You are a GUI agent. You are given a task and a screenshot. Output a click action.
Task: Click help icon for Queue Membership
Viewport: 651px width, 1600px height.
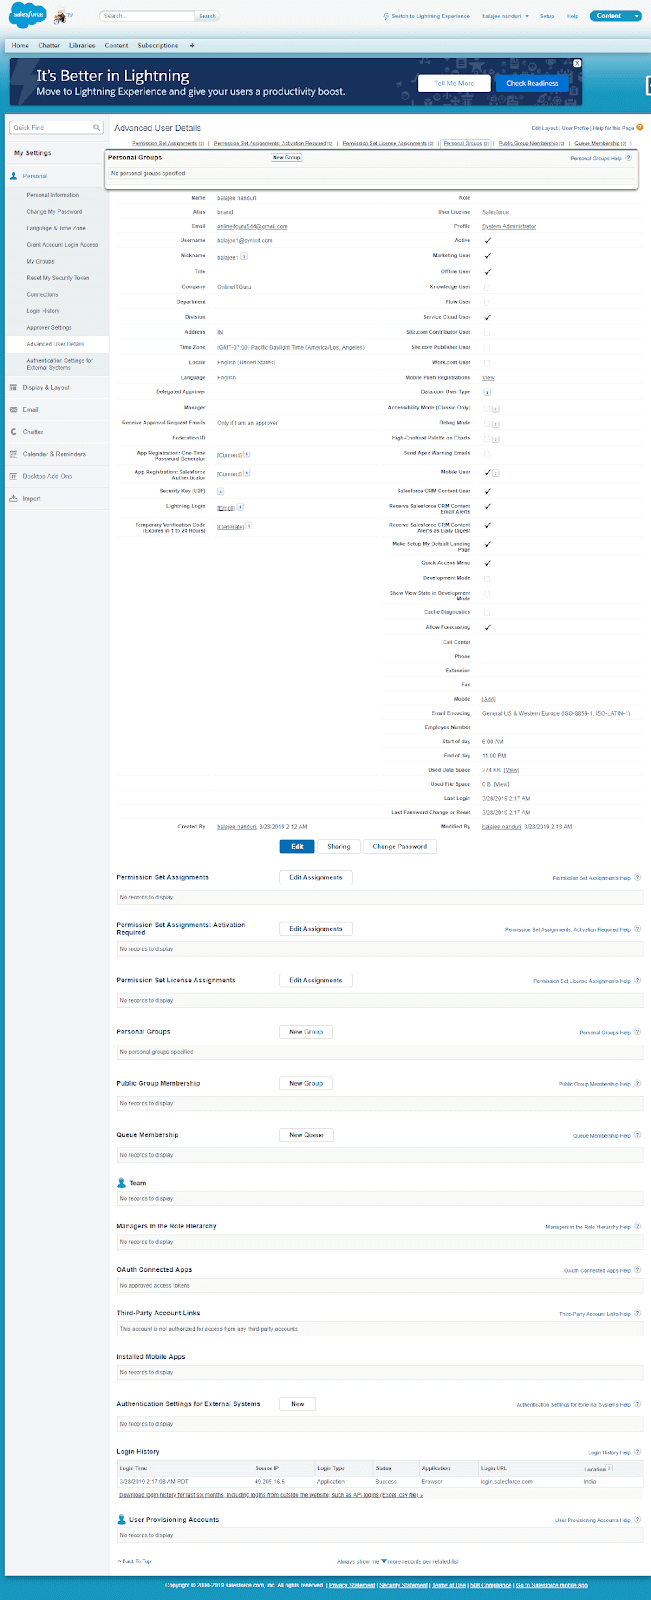pos(638,1136)
